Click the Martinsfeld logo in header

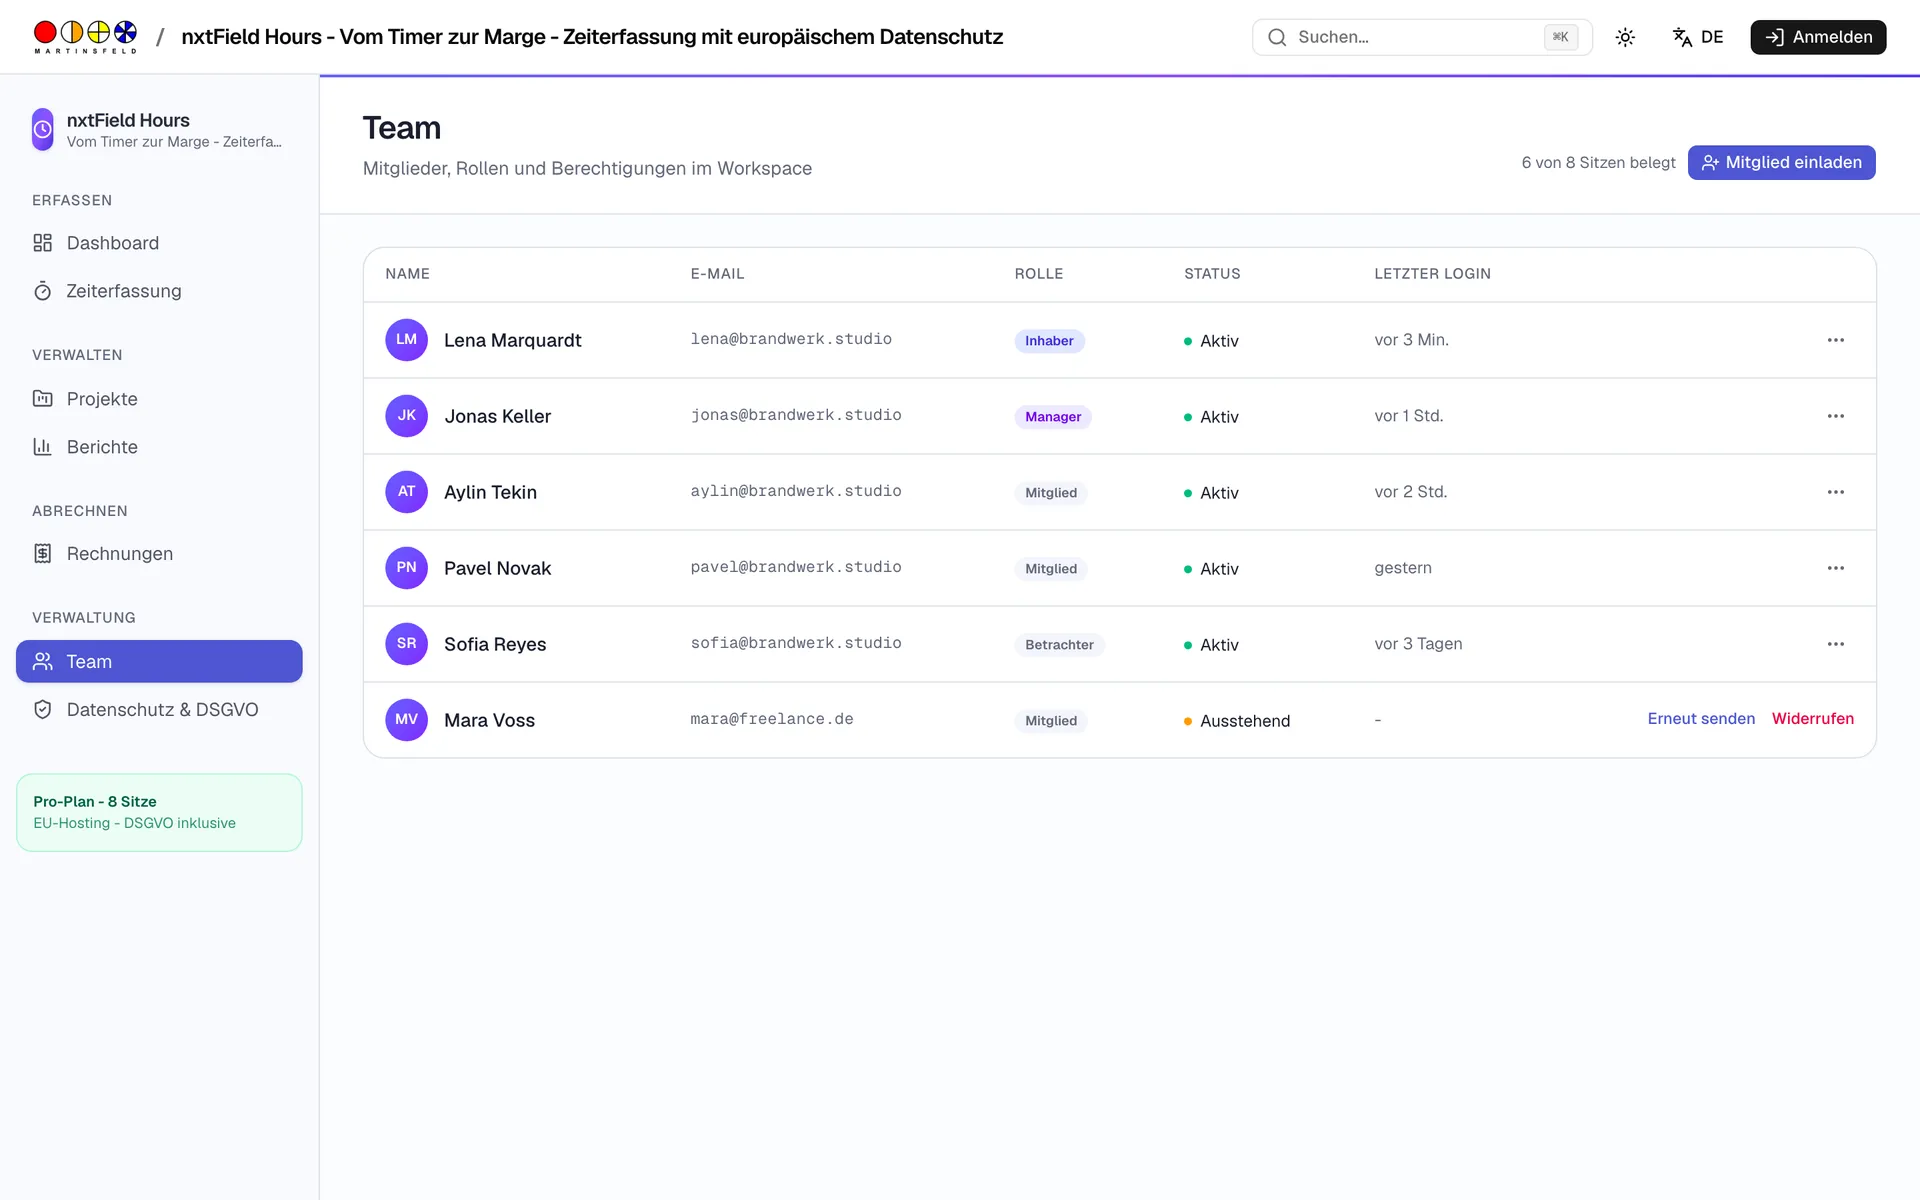(85, 37)
